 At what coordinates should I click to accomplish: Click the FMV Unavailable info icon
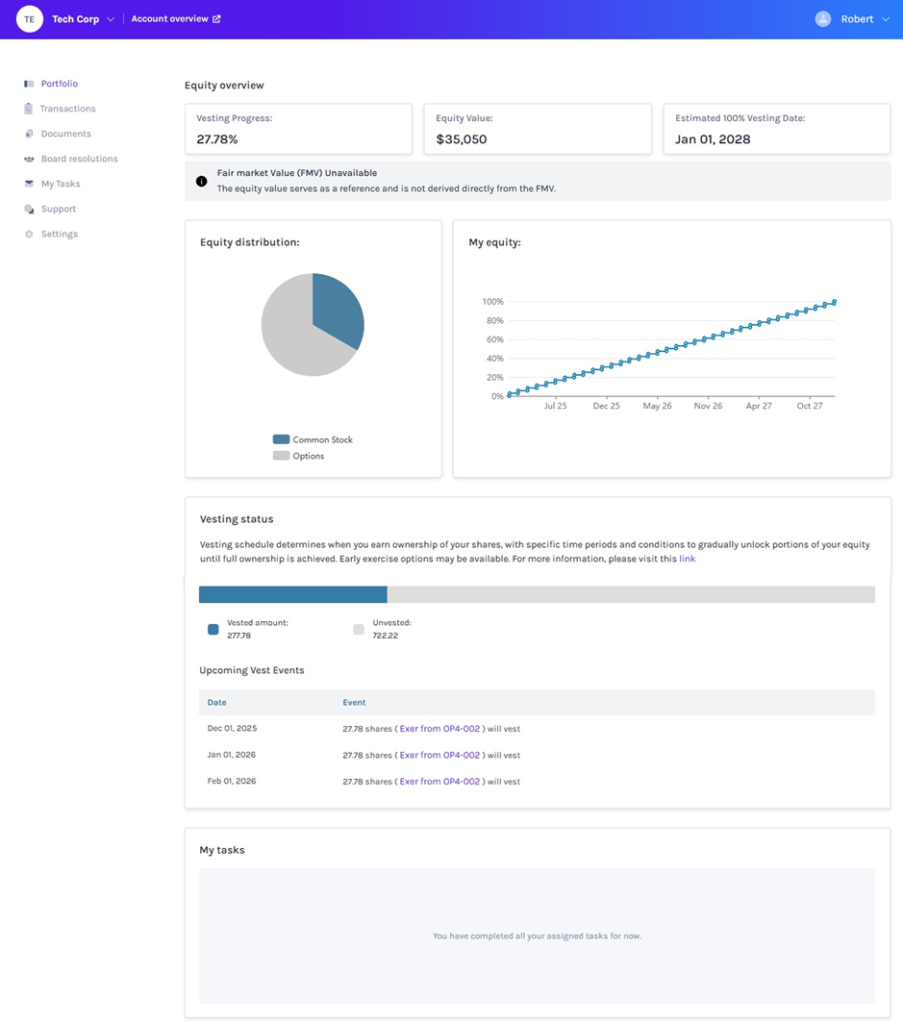click(x=201, y=181)
